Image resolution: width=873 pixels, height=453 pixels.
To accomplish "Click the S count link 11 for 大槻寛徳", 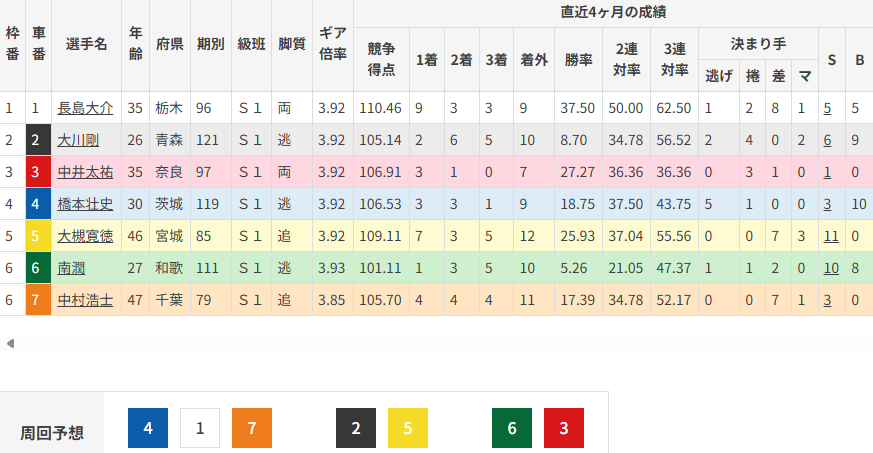I will tap(831, 236).
